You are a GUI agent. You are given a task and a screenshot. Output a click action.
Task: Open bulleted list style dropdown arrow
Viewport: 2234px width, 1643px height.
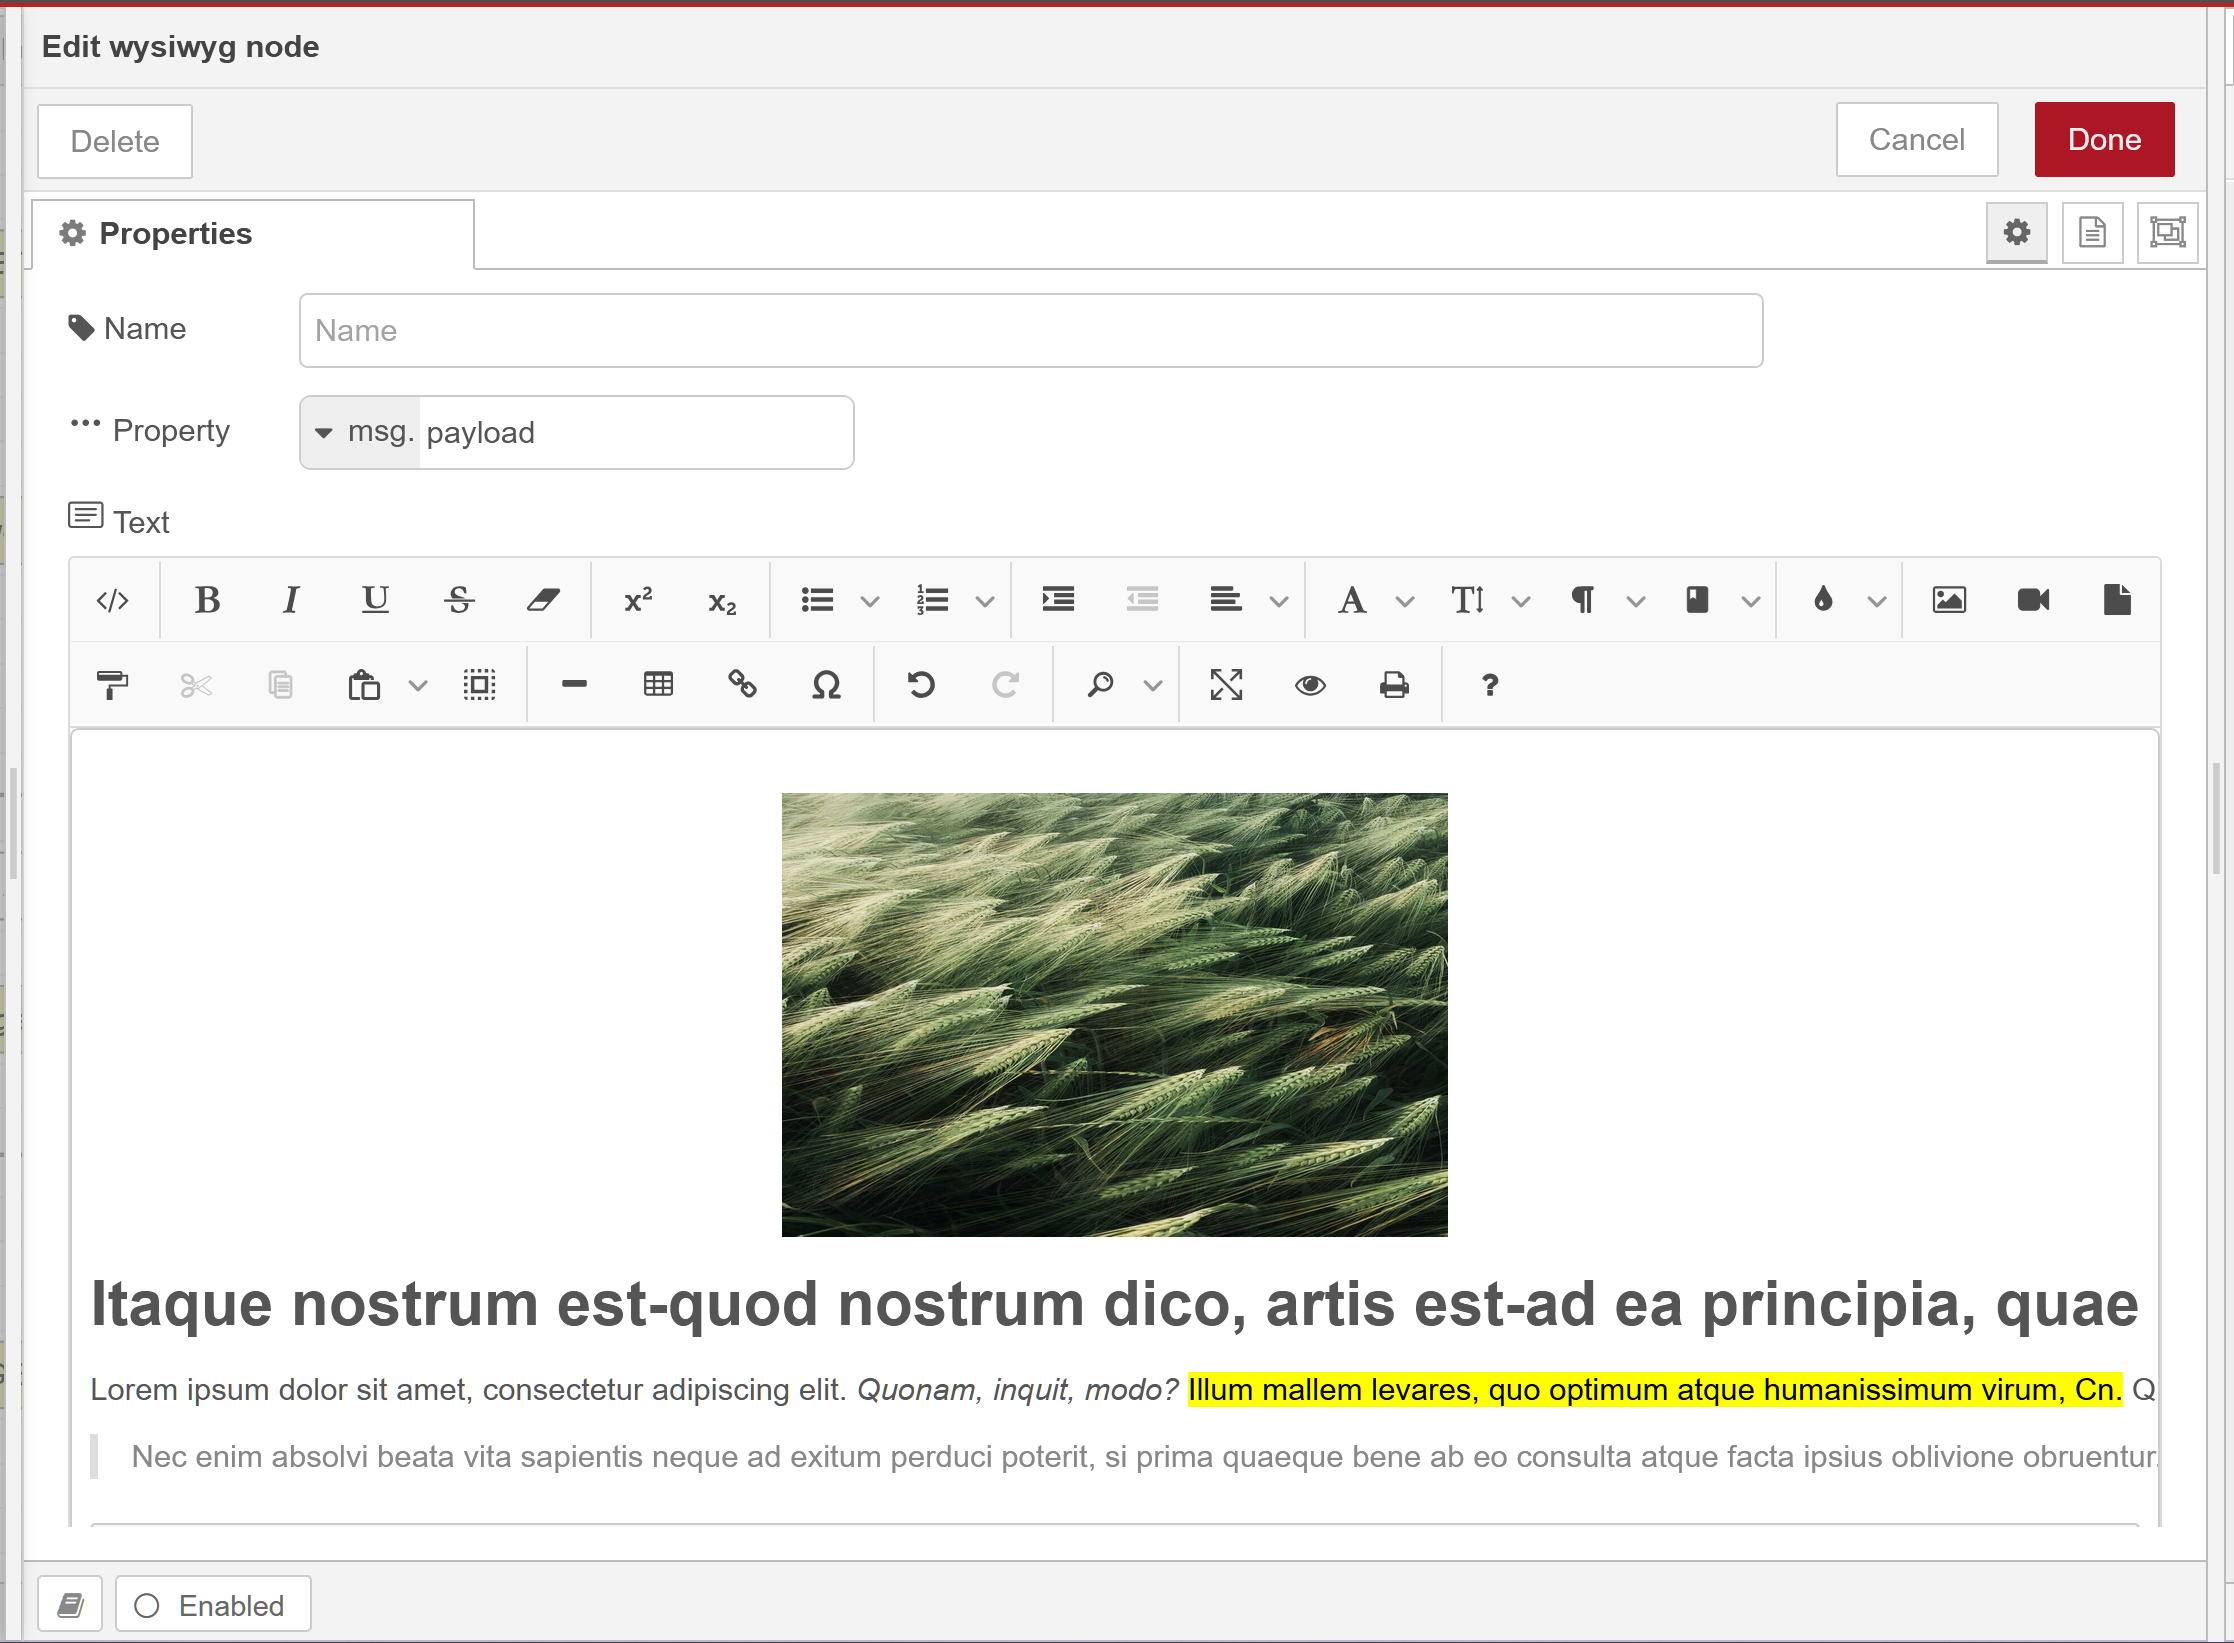pos(870,601)
